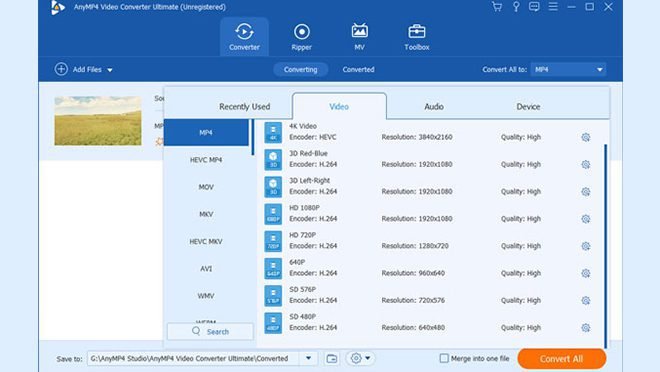
Task: Open the Toolbox module
Action: point(417,37)
